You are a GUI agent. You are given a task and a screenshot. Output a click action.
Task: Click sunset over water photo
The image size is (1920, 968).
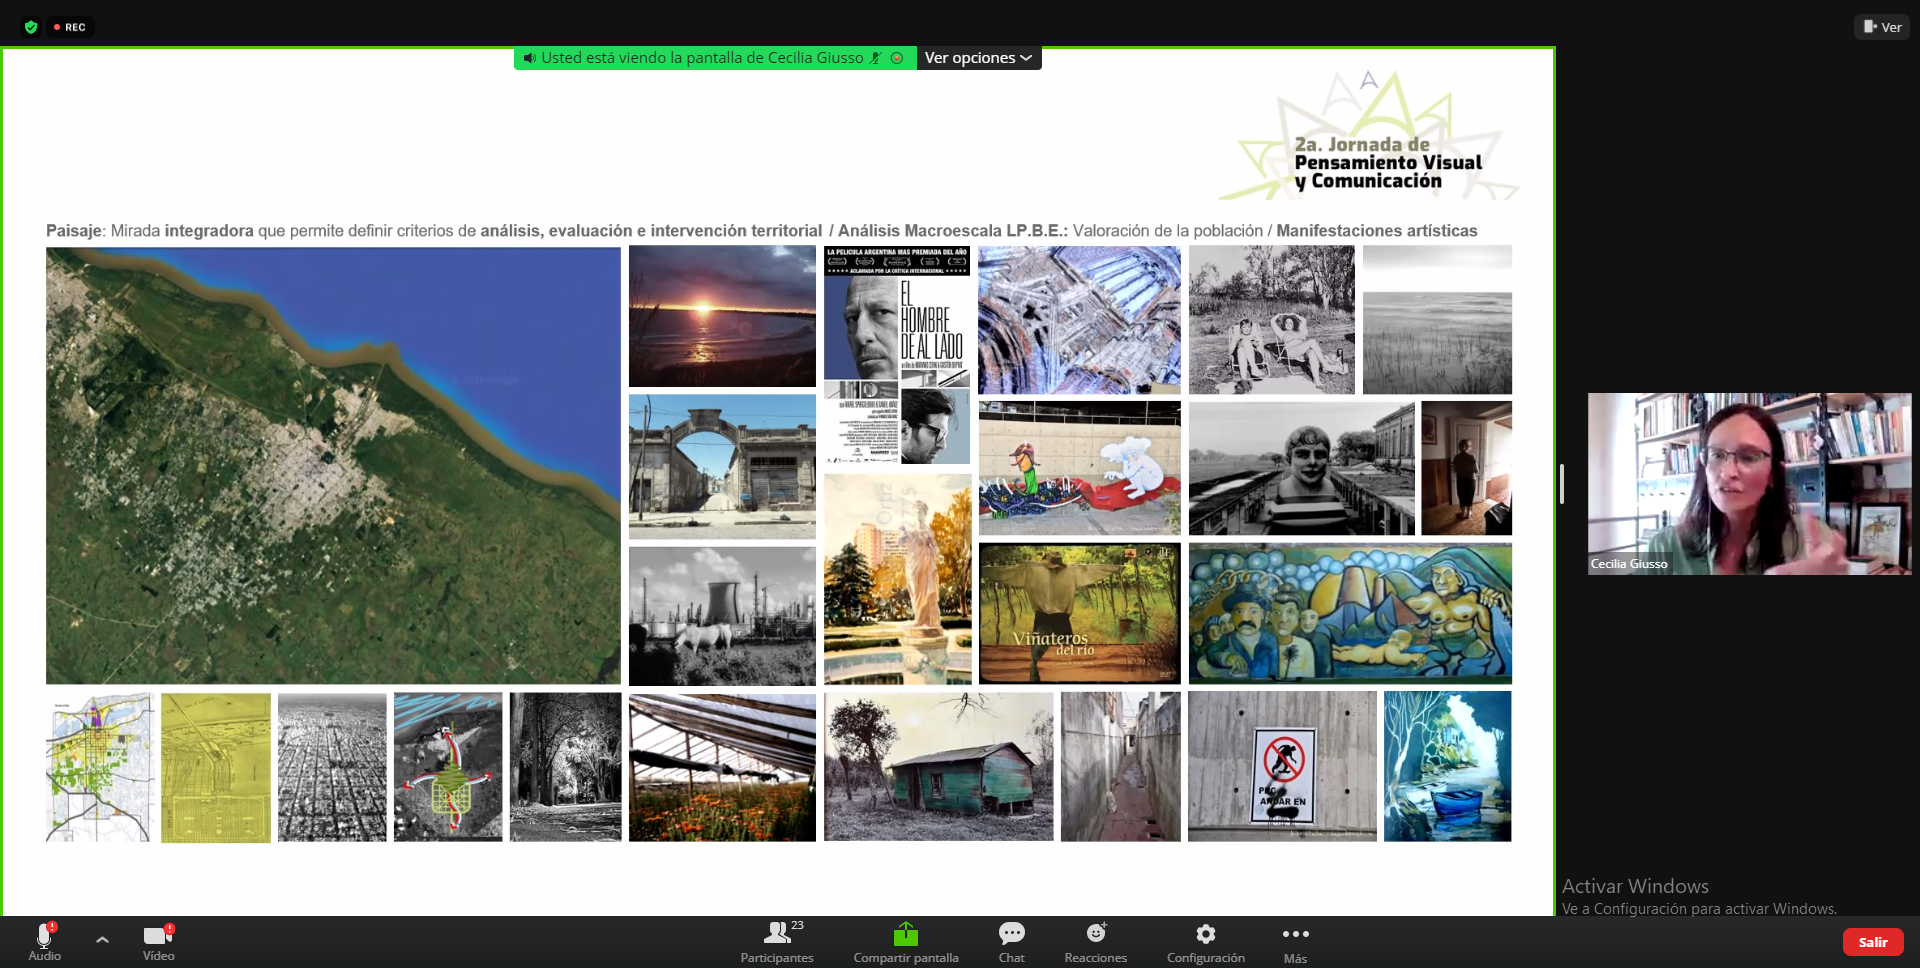pos(722,316)
